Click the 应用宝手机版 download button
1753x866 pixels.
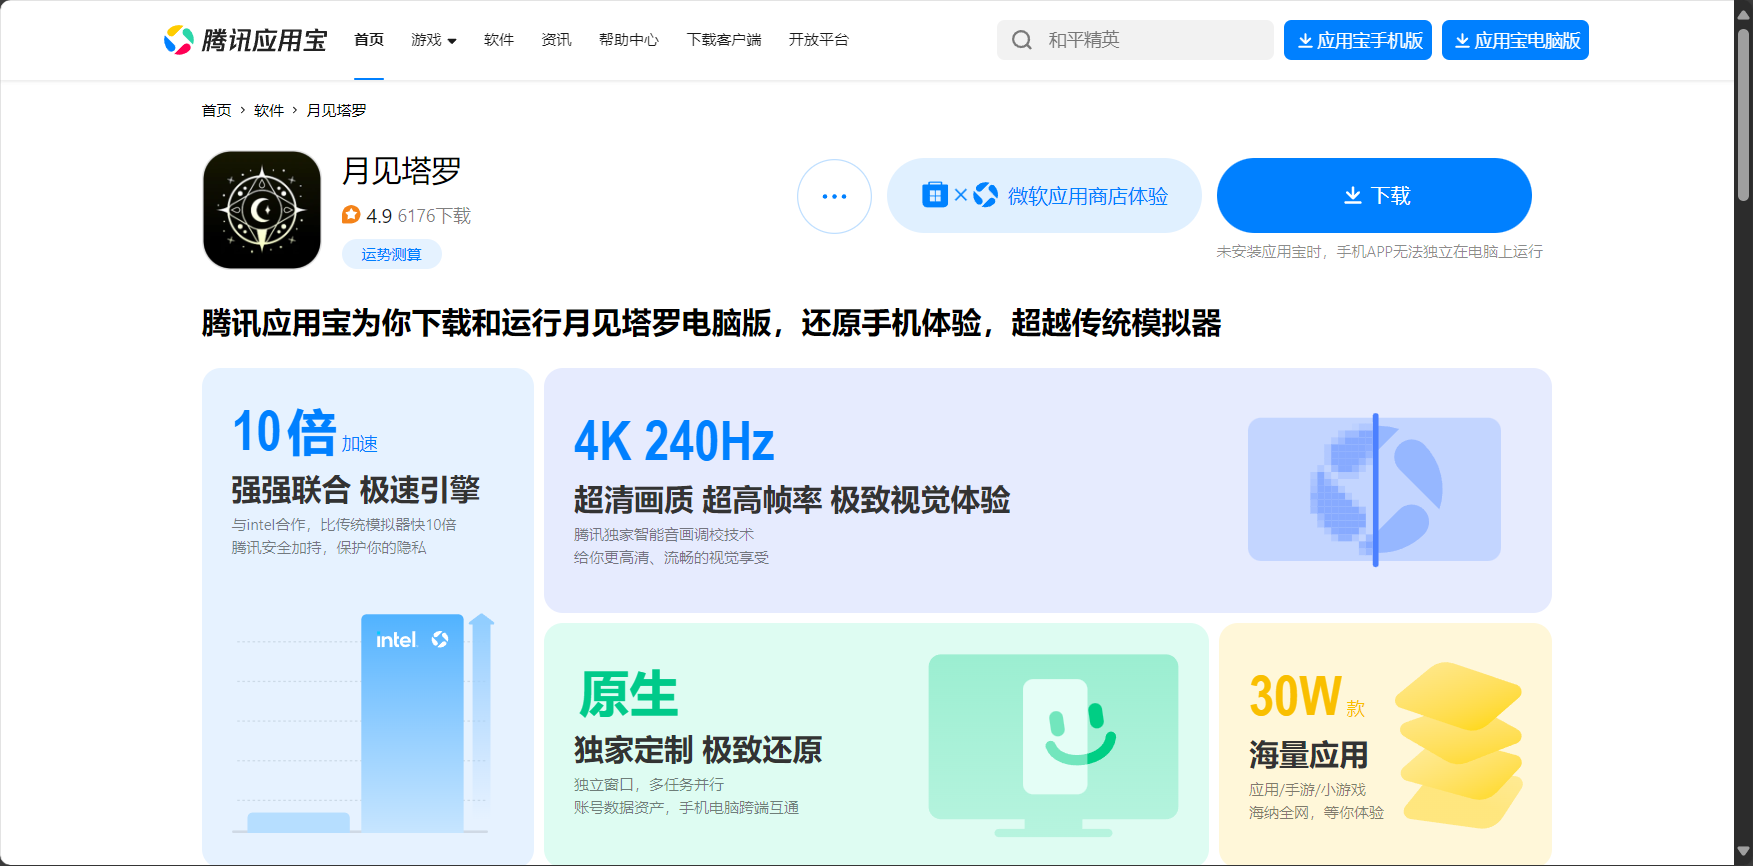tap(1358, 40)
